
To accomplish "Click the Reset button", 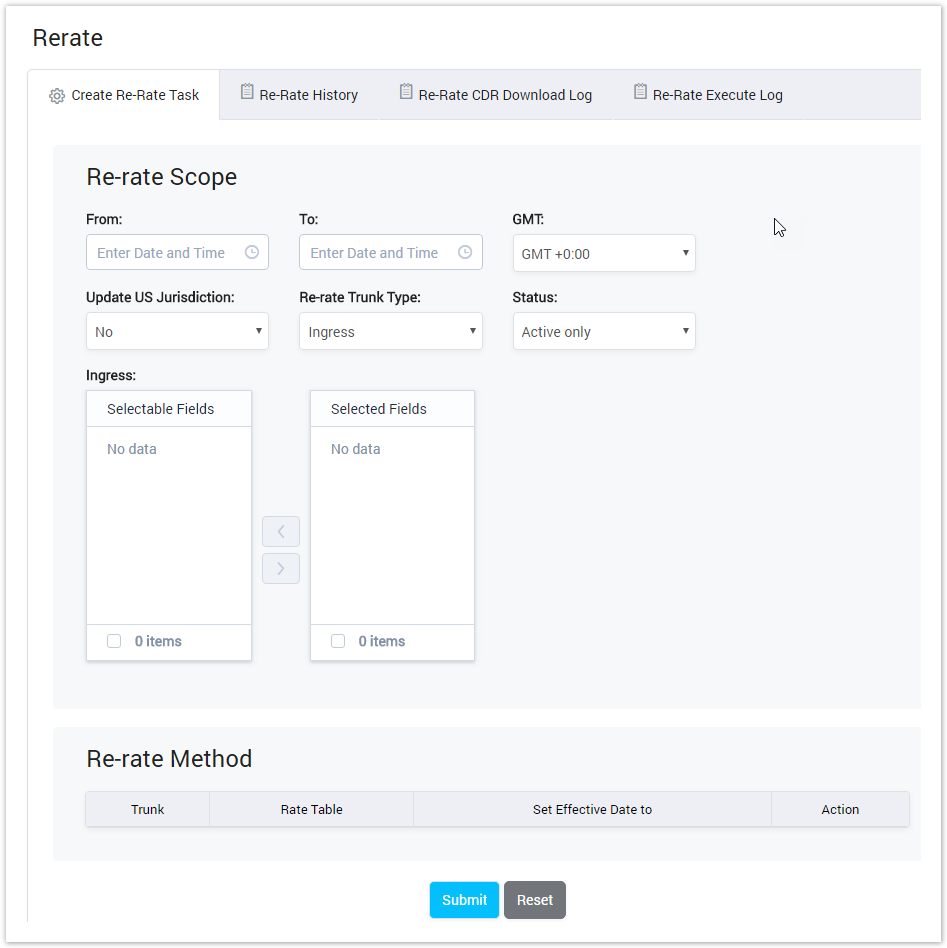I will click(x=534, y=900).
